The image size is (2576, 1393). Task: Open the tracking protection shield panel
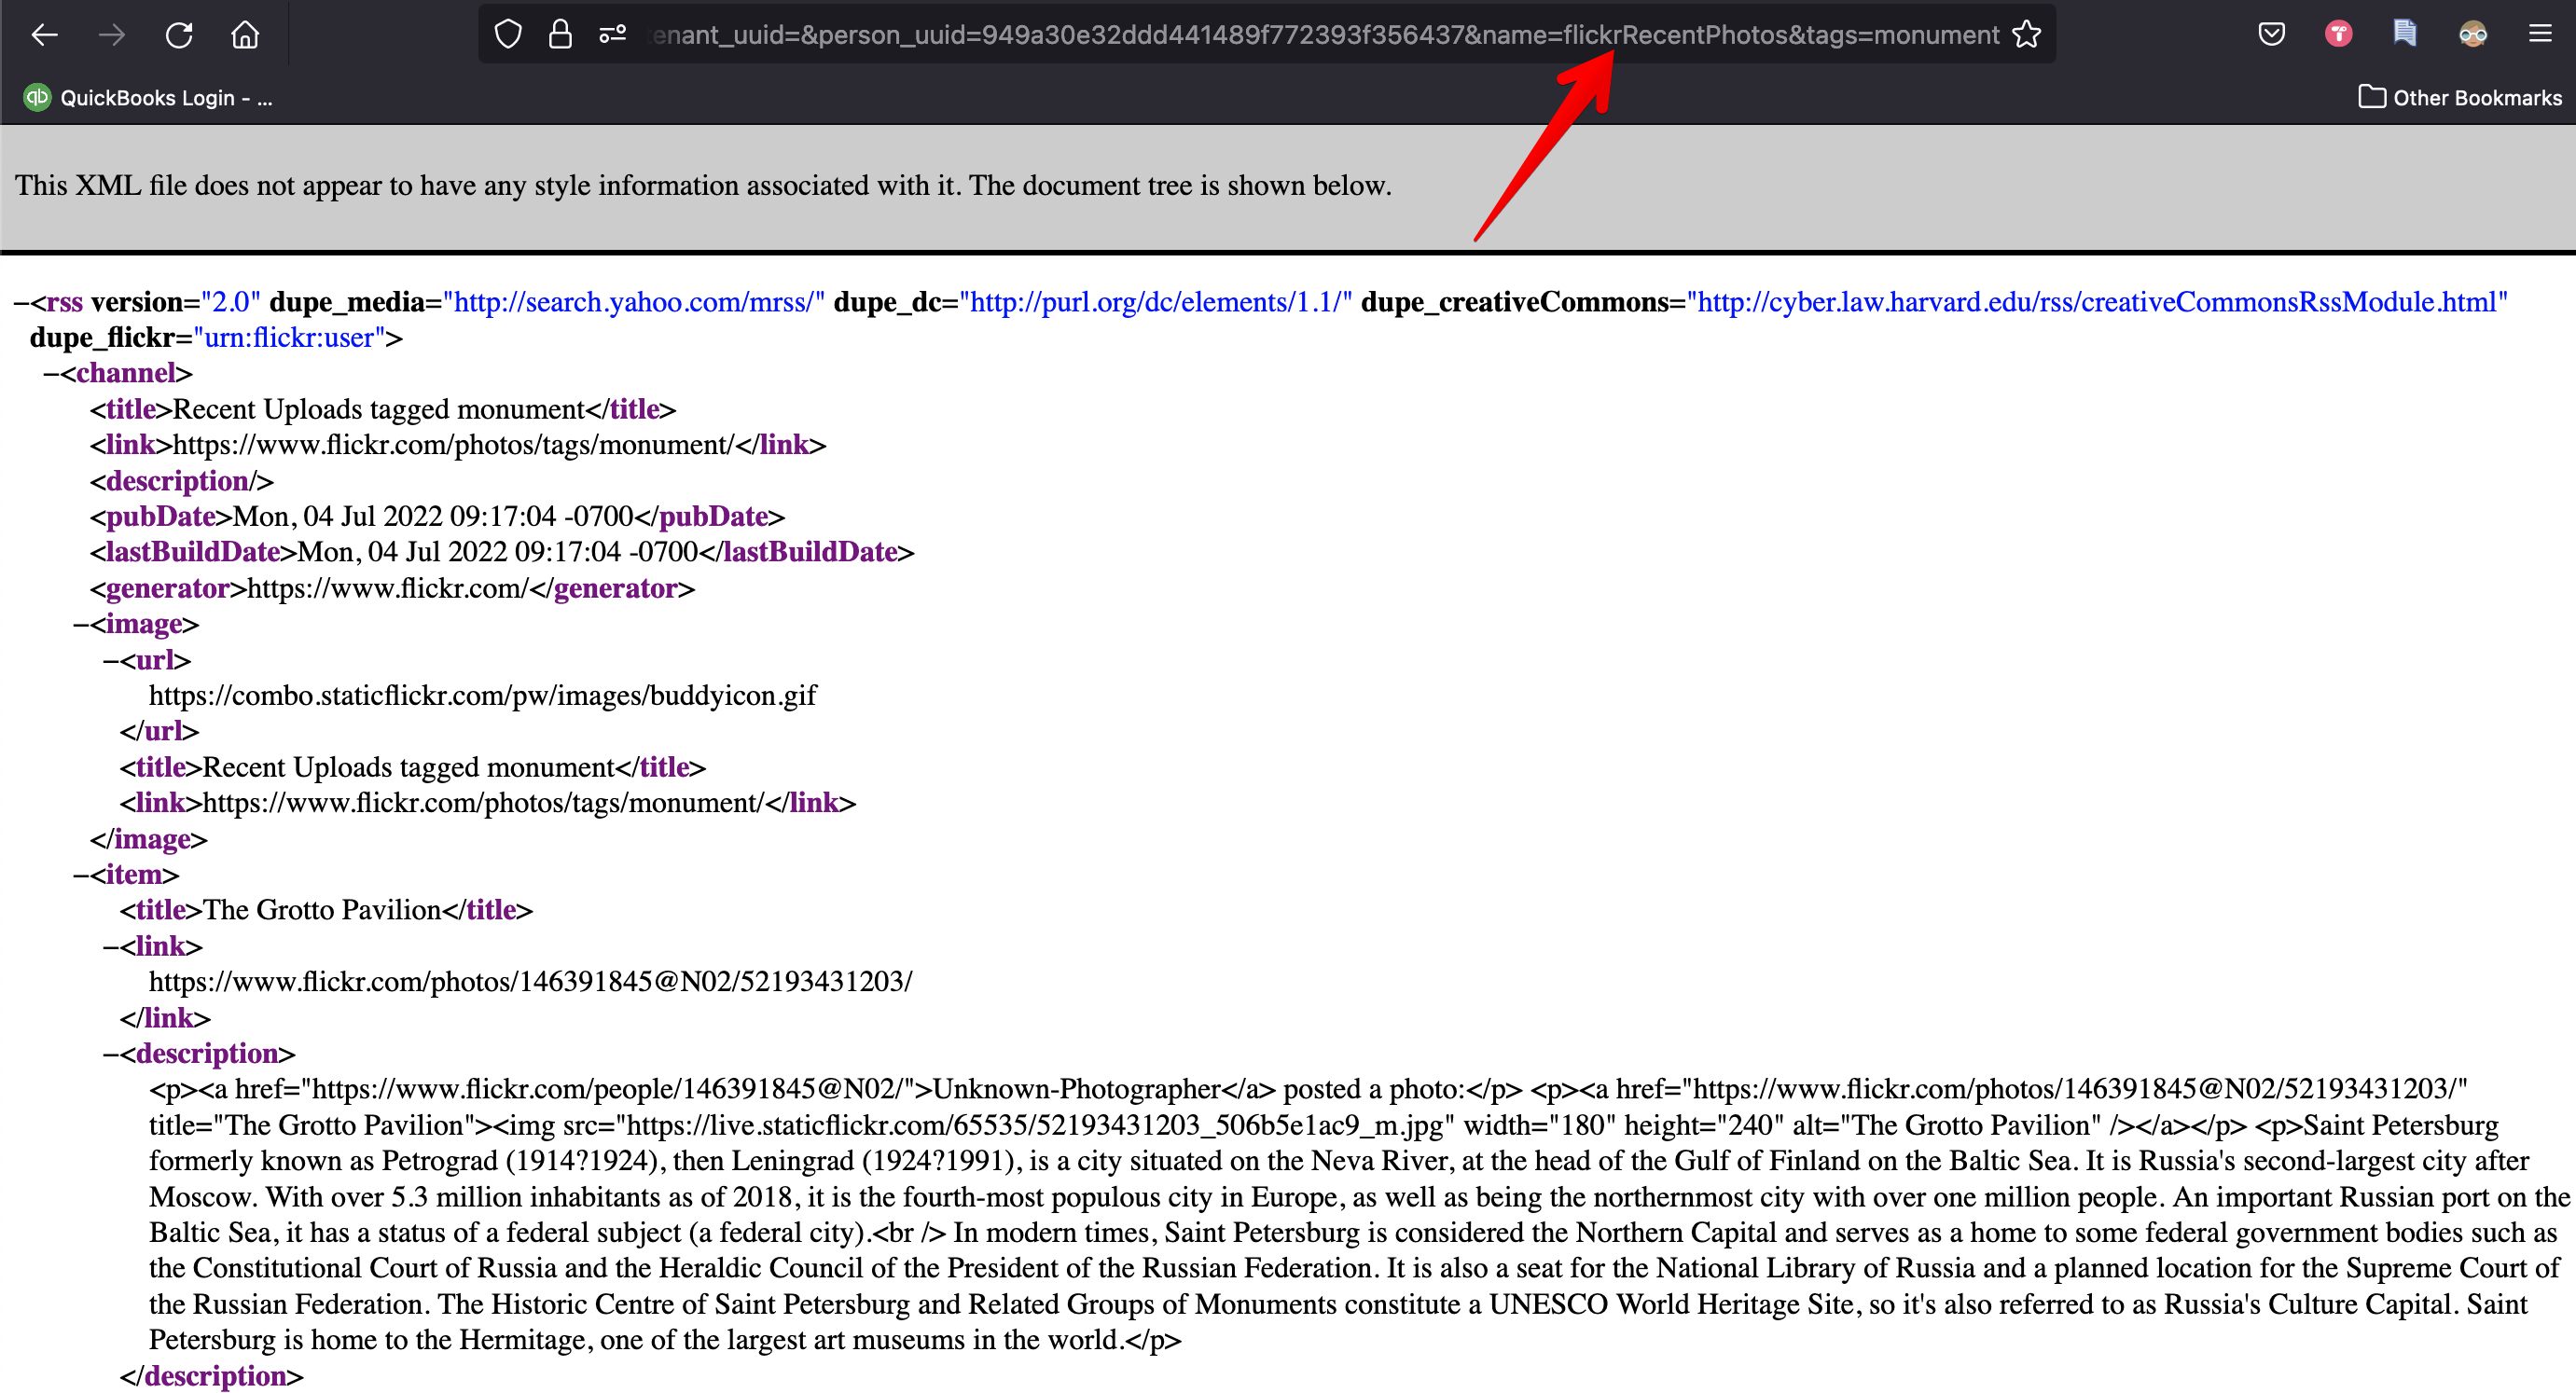point(508,35)
